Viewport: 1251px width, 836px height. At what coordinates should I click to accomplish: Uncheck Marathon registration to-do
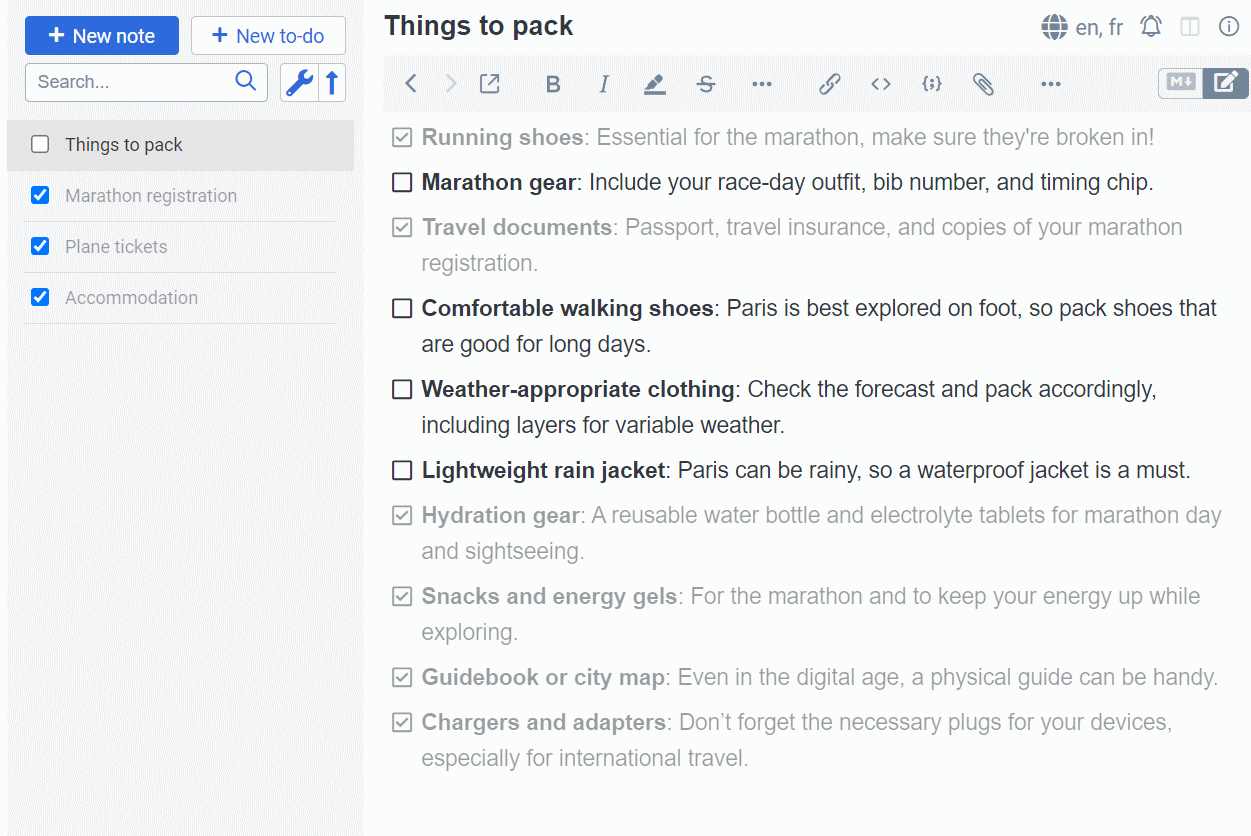[x=40, y=196]
